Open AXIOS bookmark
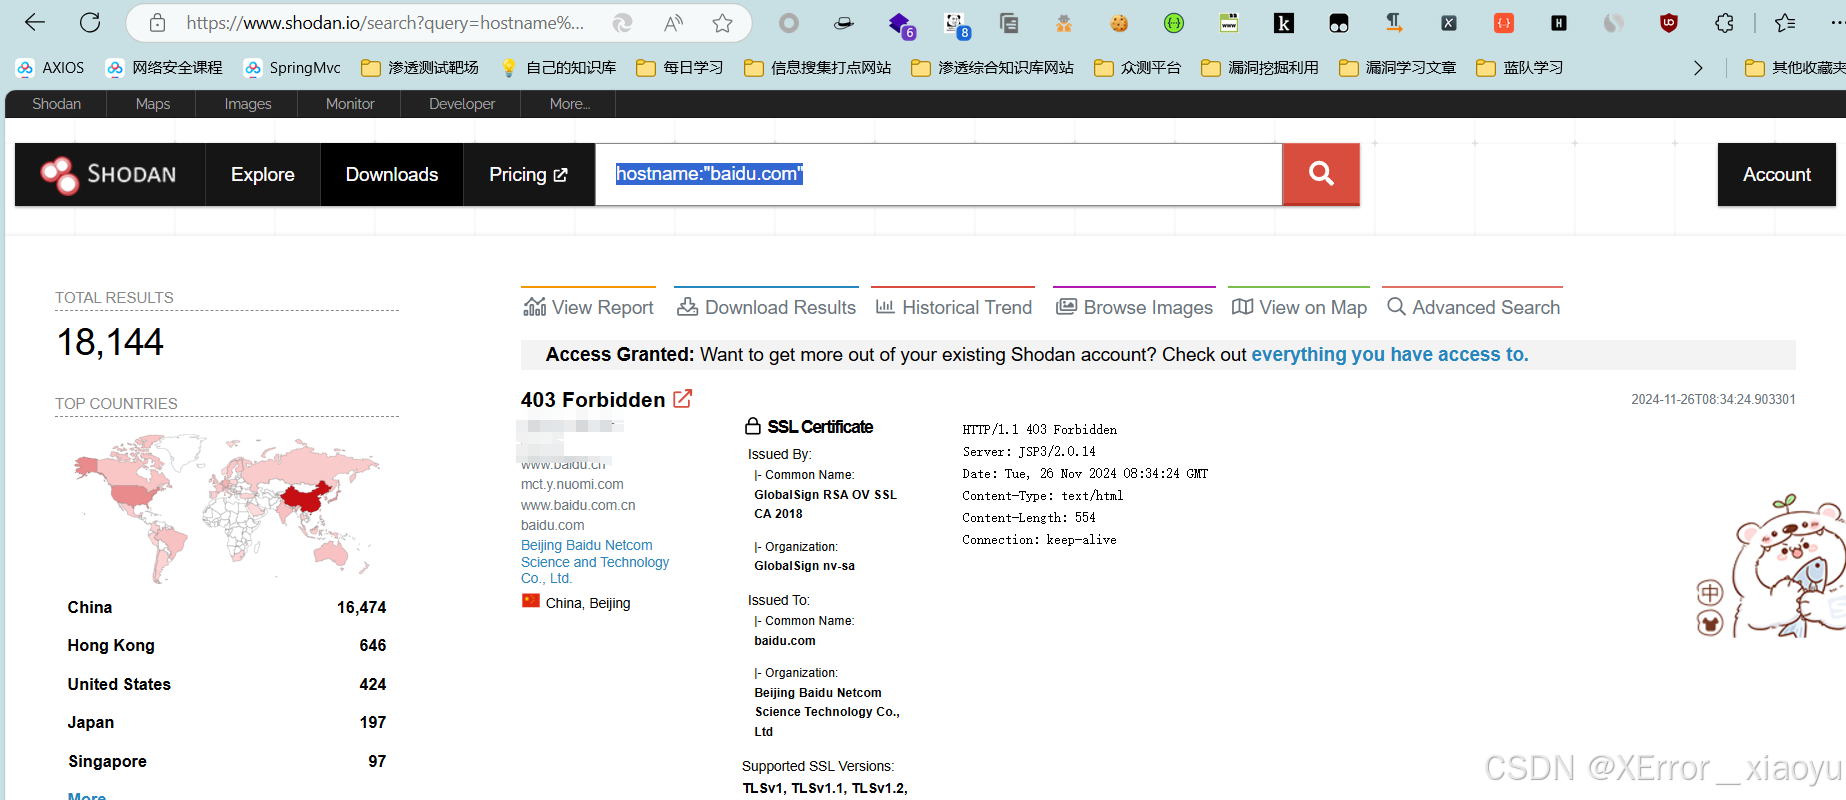Image resolution: width=1846 pixels, height=800 pixels. coord(50,67)
